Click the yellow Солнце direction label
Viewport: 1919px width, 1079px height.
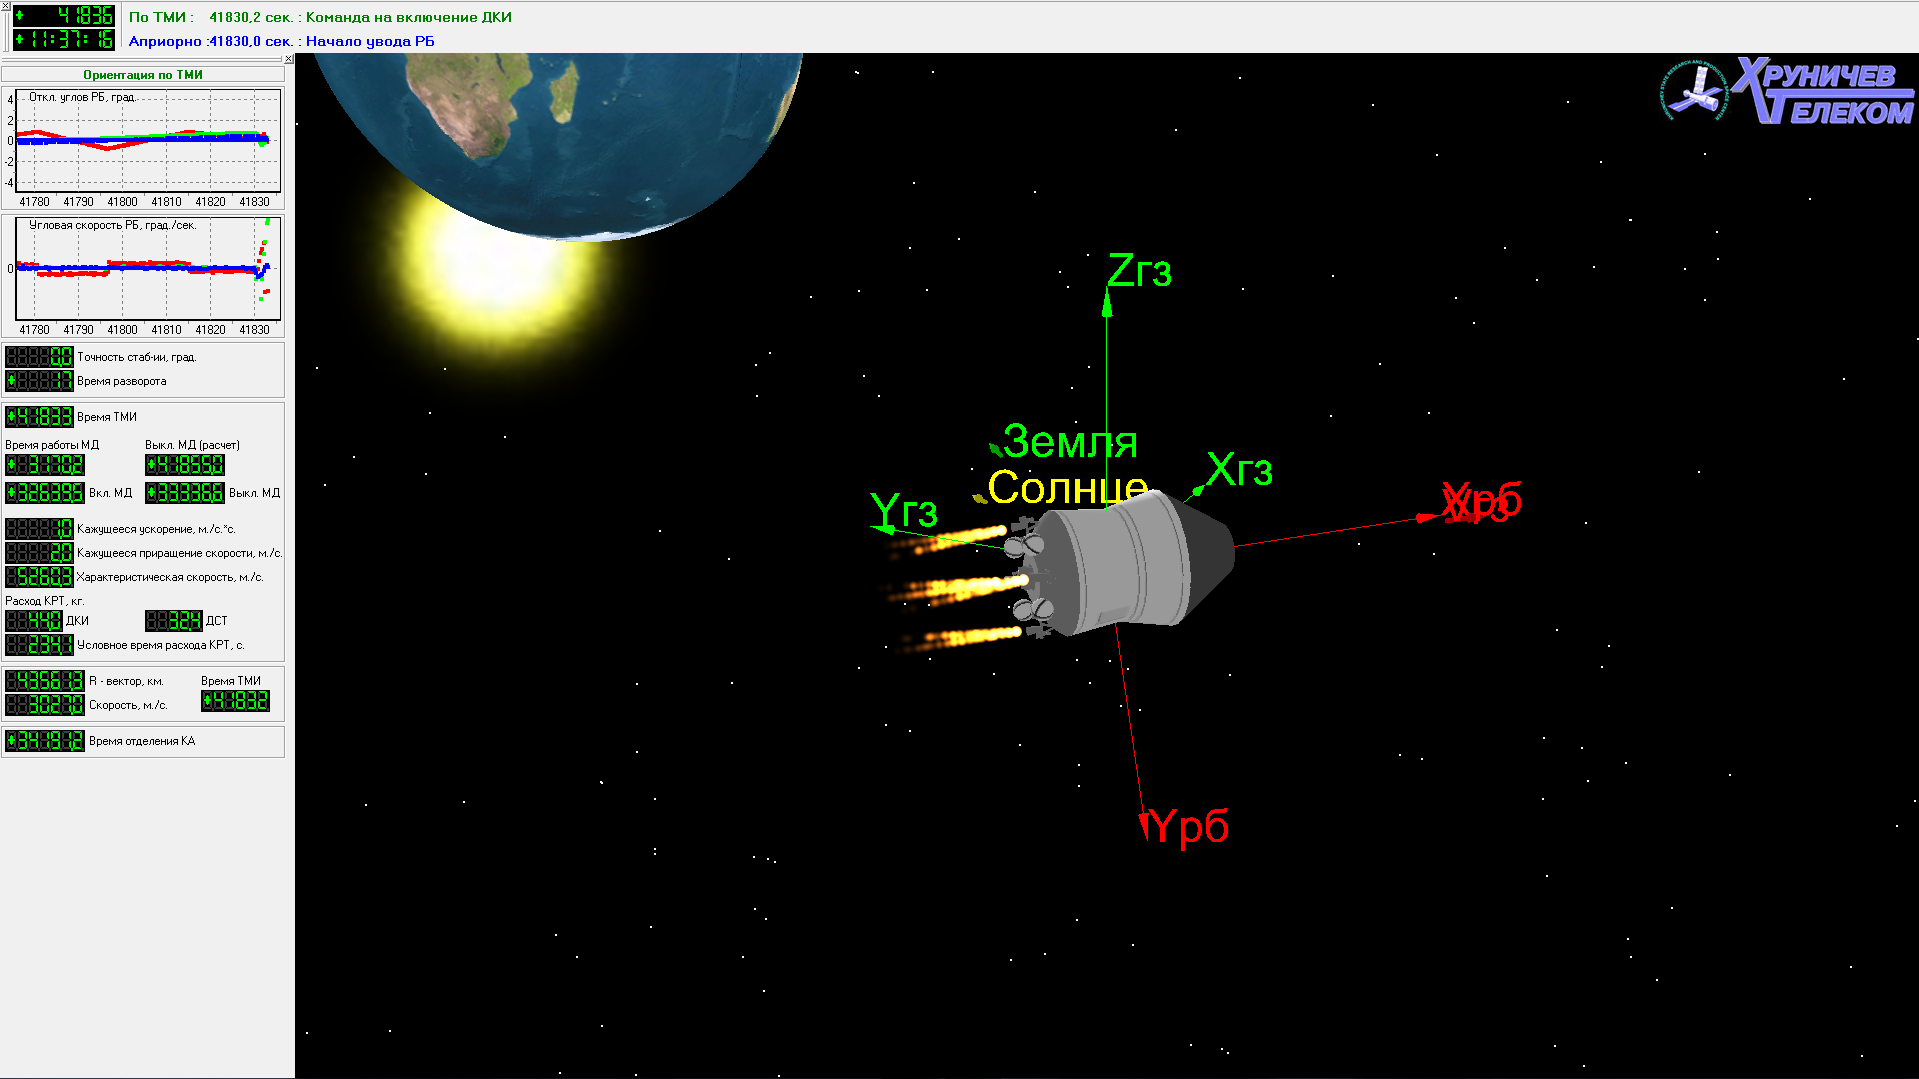pos(1066,488)
